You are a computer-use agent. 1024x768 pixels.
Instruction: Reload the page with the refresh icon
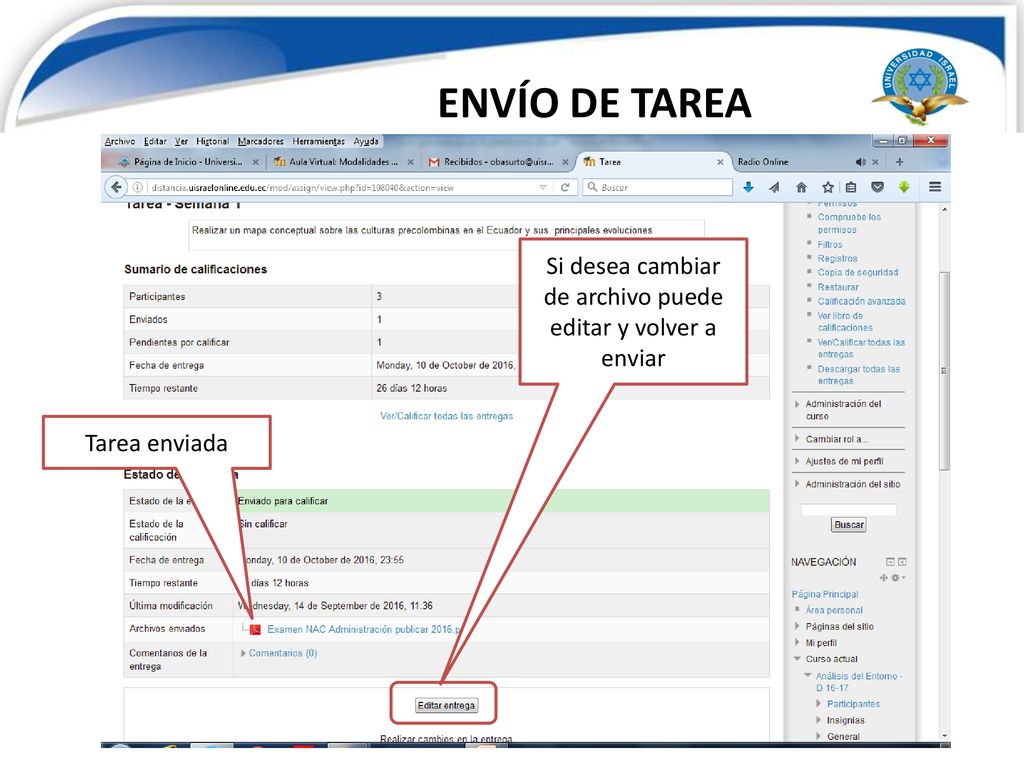tap(566, 187)
